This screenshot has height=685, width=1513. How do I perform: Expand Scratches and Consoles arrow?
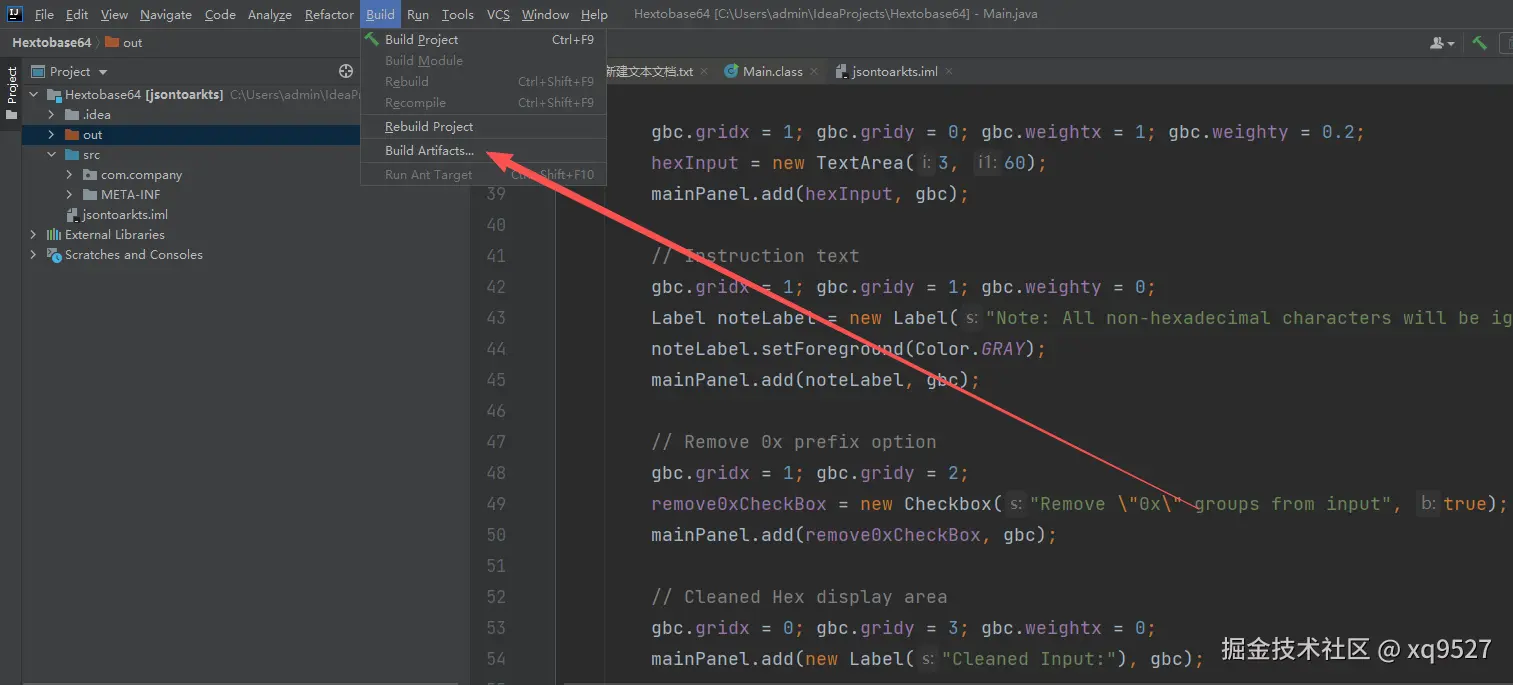(x=34, y=254)
